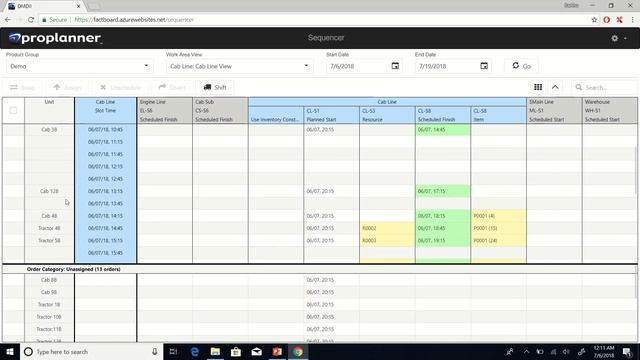
Task: Click the CL-S1 Planned Start column header
Action: pyautogui.click(x=331, y=115)
